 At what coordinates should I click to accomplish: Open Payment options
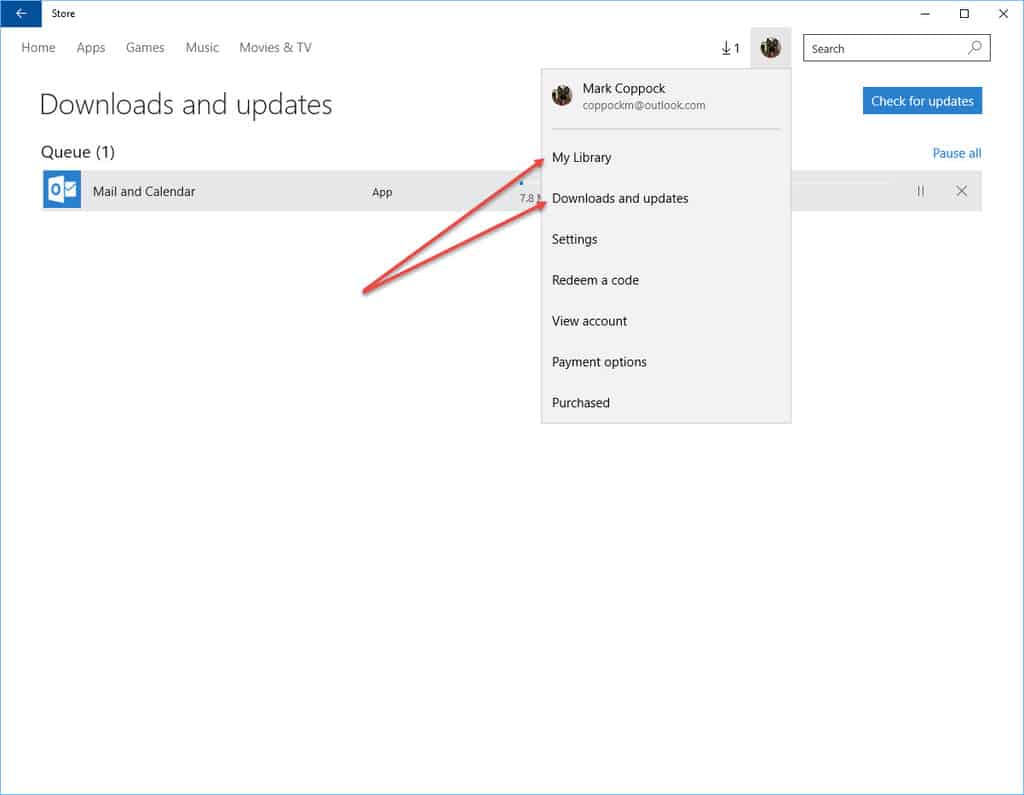pos(666,362)
